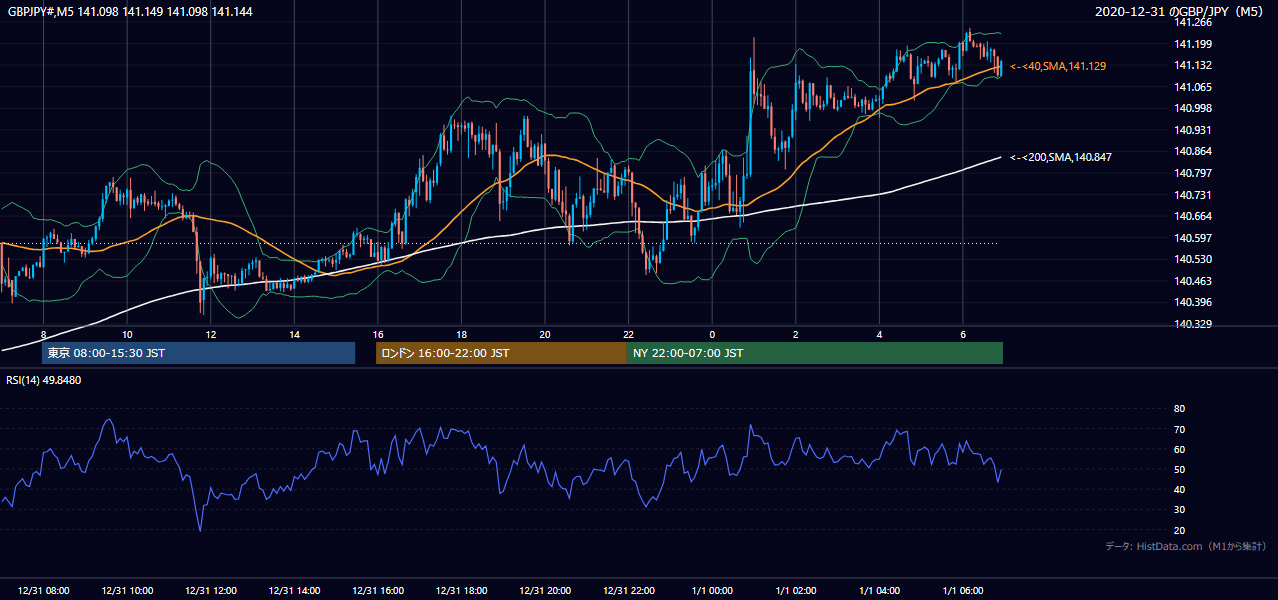The width and height of the screenshot is (1278, 600).
Task: Click the HistData.com data credit text
Action: [x=1185, y=546]
